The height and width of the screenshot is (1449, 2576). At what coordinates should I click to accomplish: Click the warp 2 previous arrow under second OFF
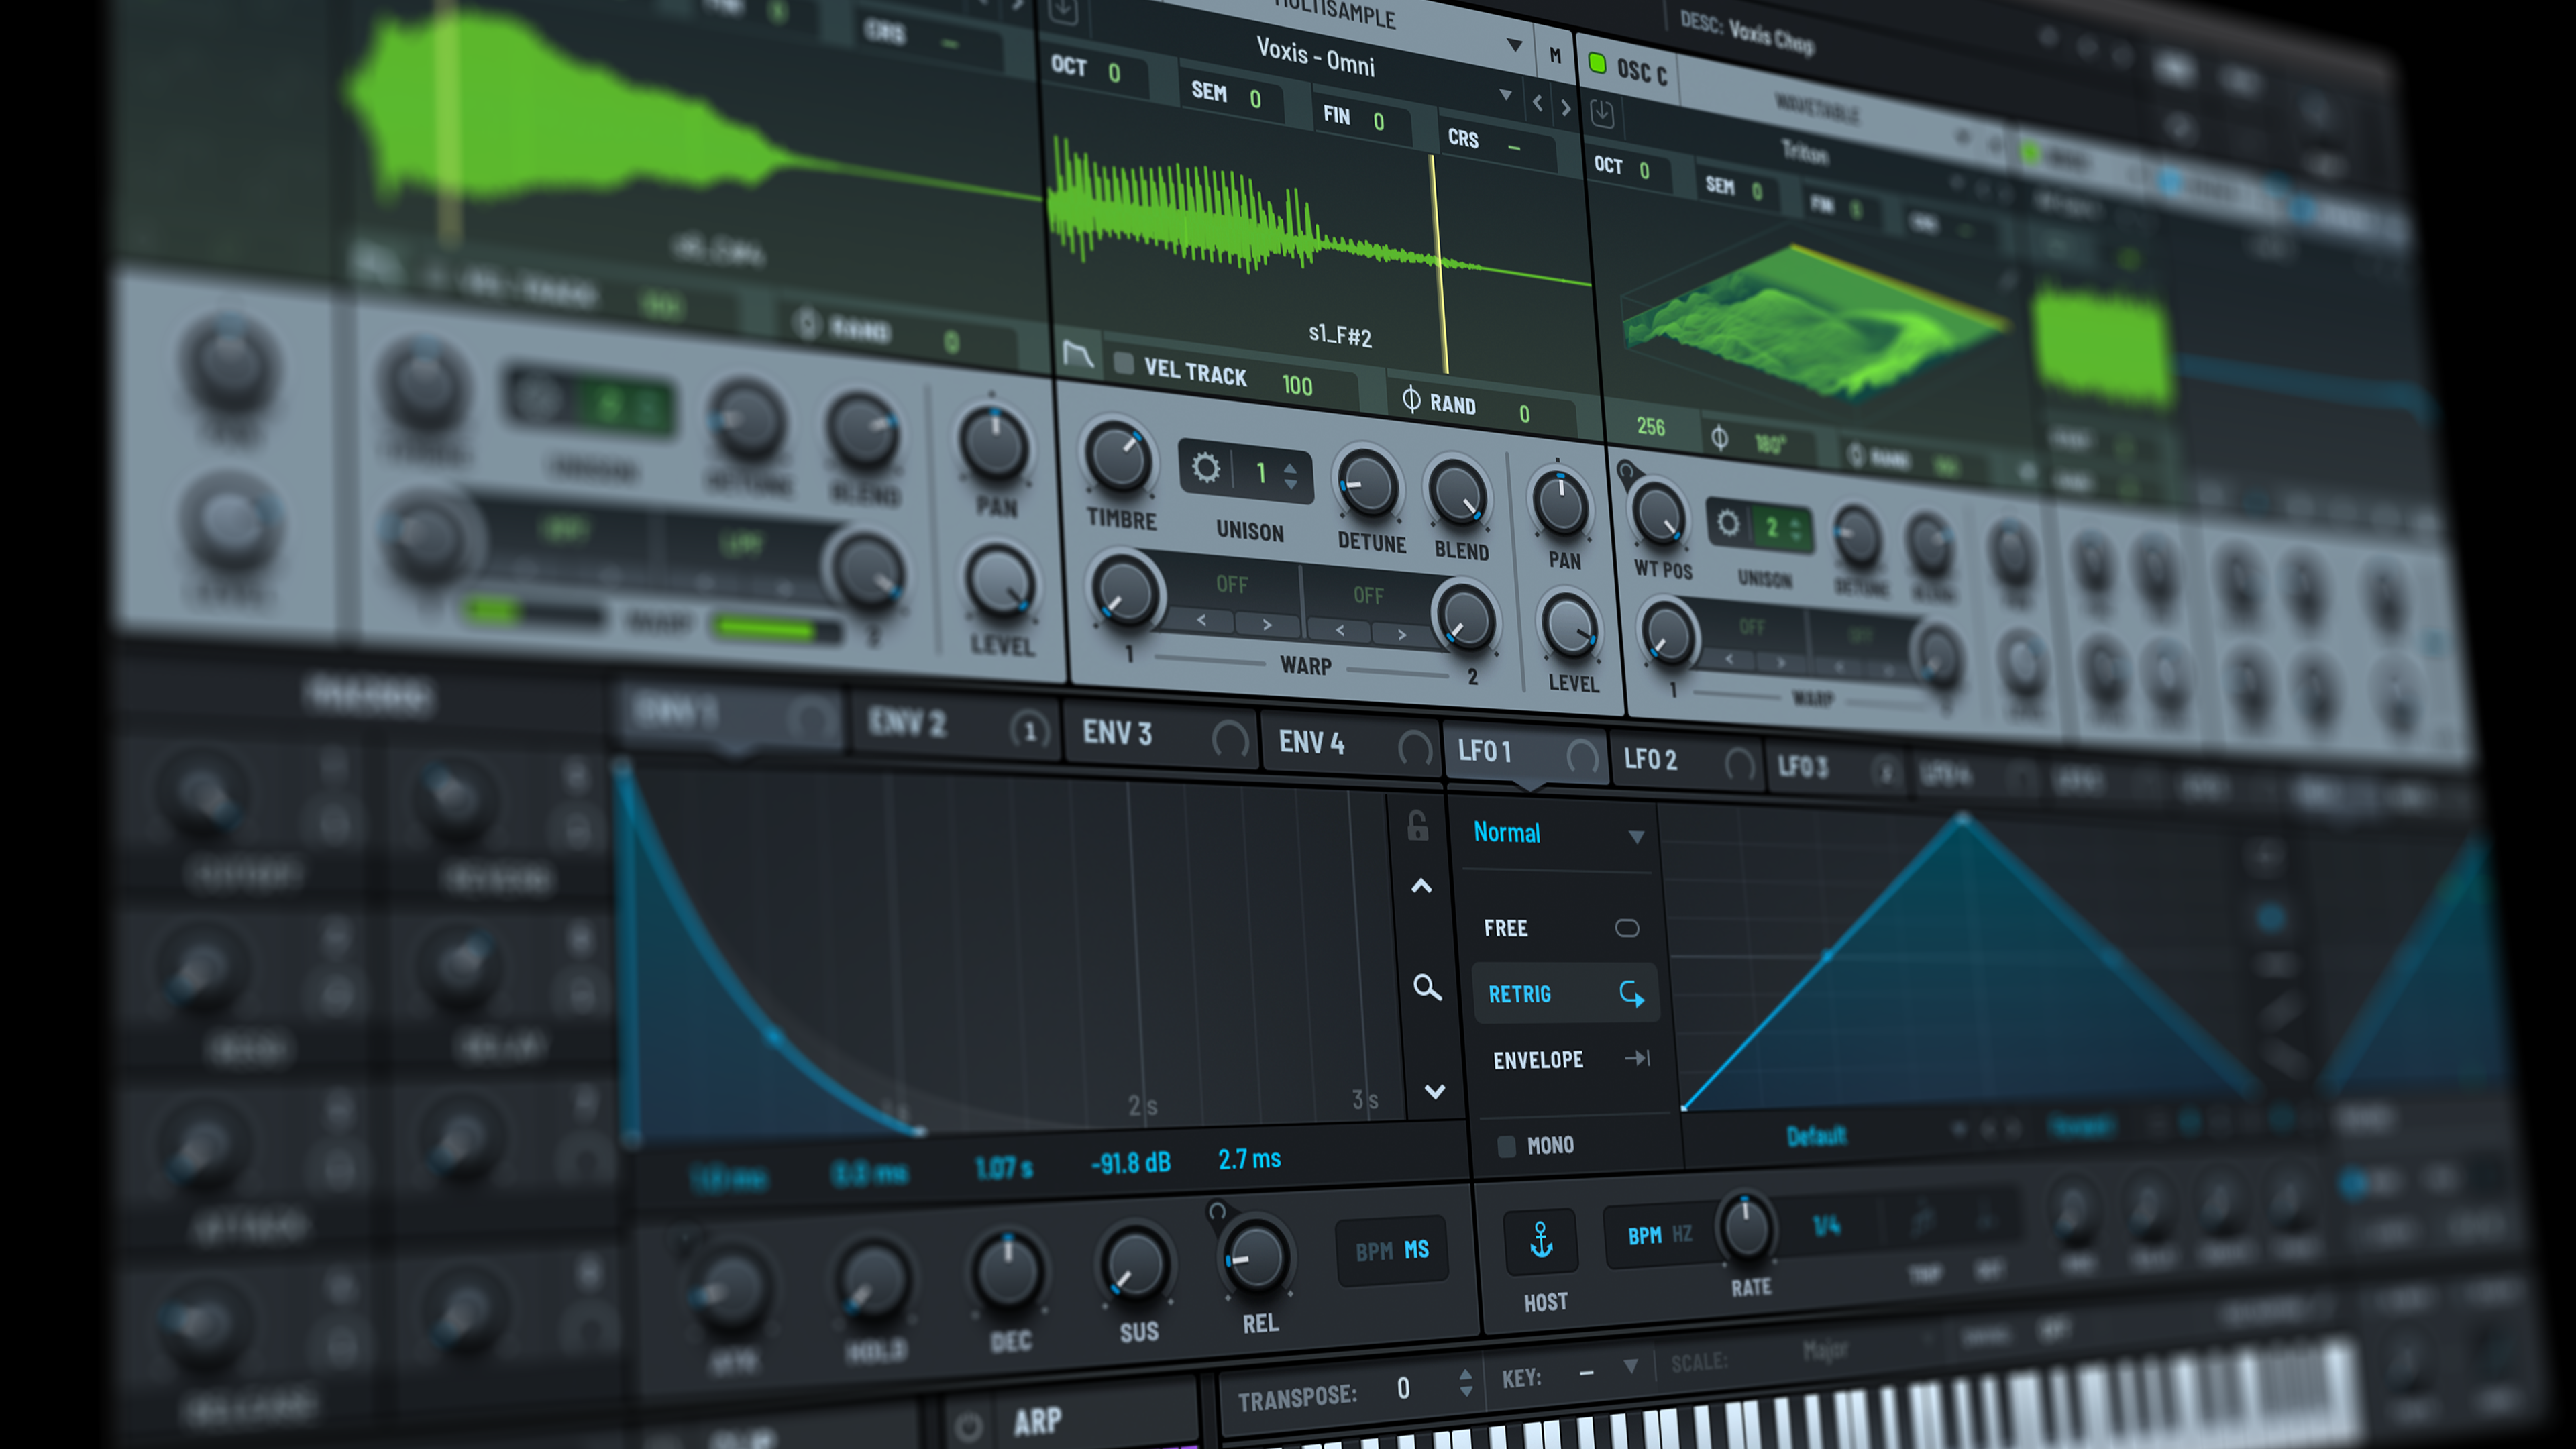click(1339, 630)
